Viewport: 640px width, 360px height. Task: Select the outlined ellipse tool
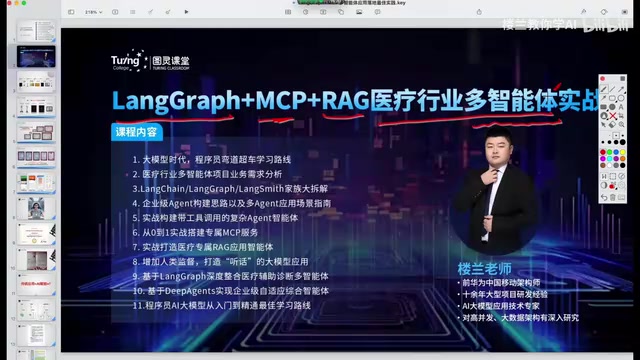[621, 98]
